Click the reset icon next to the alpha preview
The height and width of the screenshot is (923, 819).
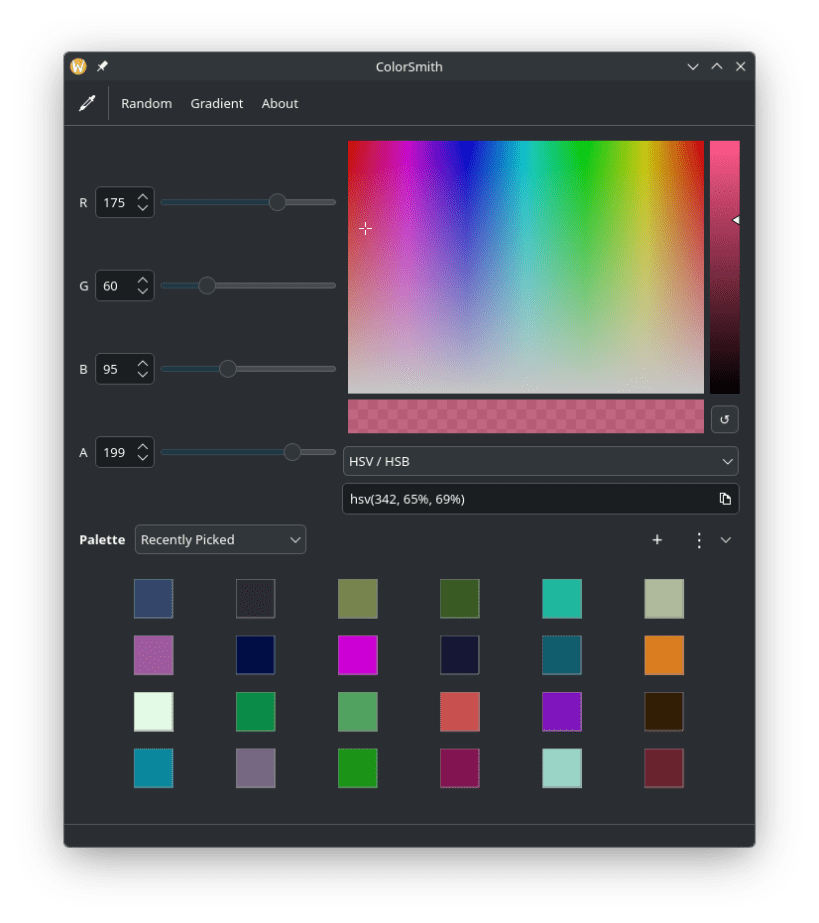click(724, 419)
